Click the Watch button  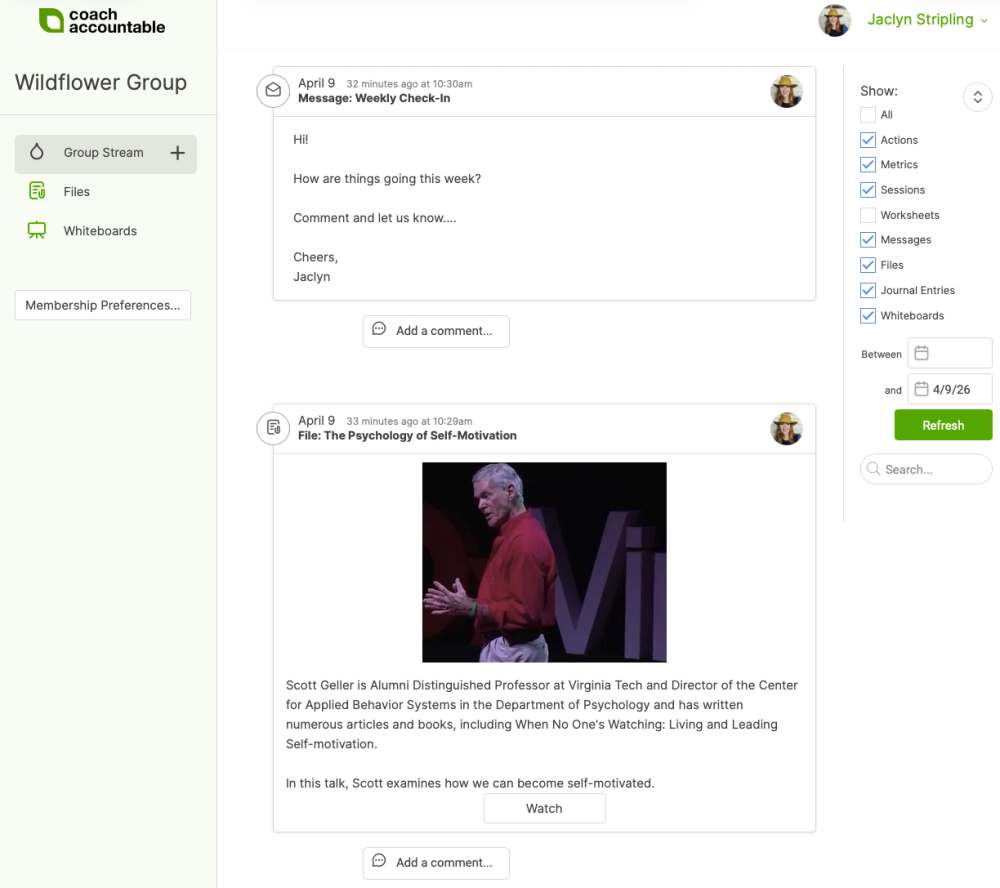(544, 808)
